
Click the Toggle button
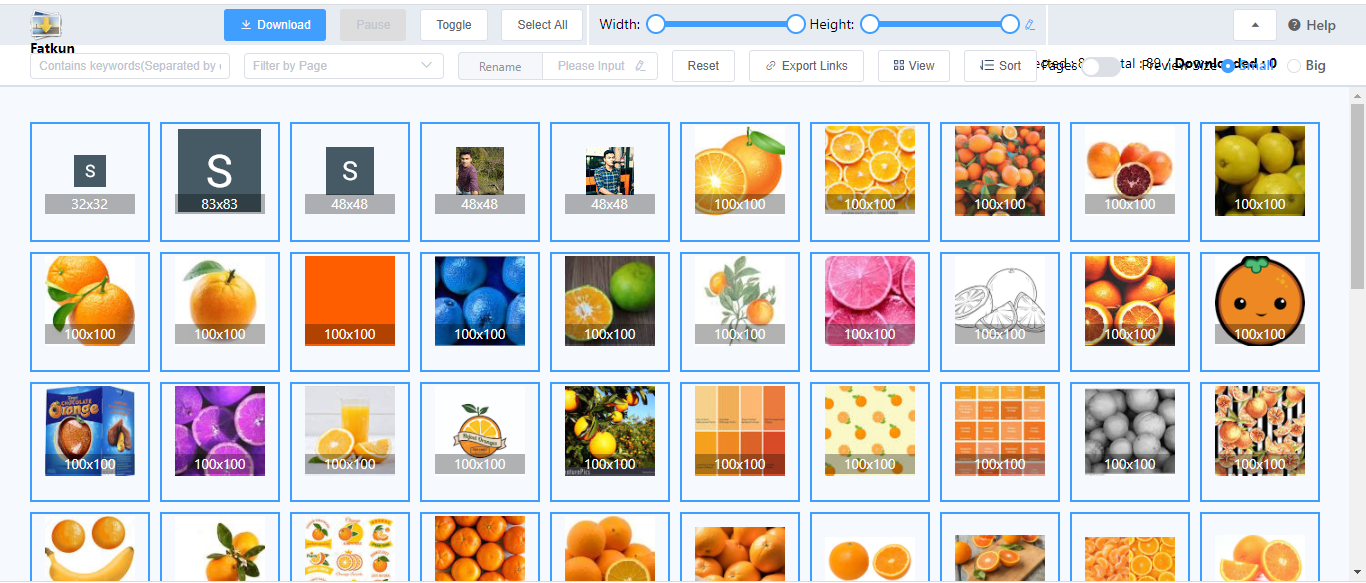[x=454, y=25]
